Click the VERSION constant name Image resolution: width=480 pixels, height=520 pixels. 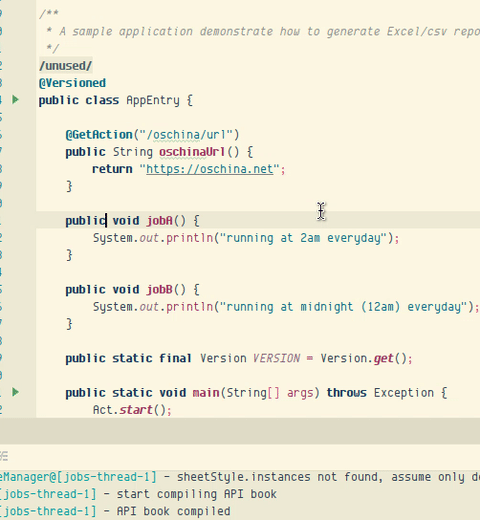coord(276,358)
